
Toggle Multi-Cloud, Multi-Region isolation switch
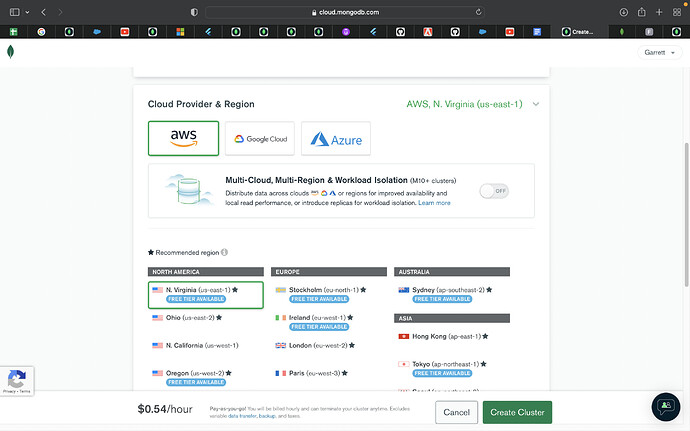pyautogui.click(x=493, y=190)
